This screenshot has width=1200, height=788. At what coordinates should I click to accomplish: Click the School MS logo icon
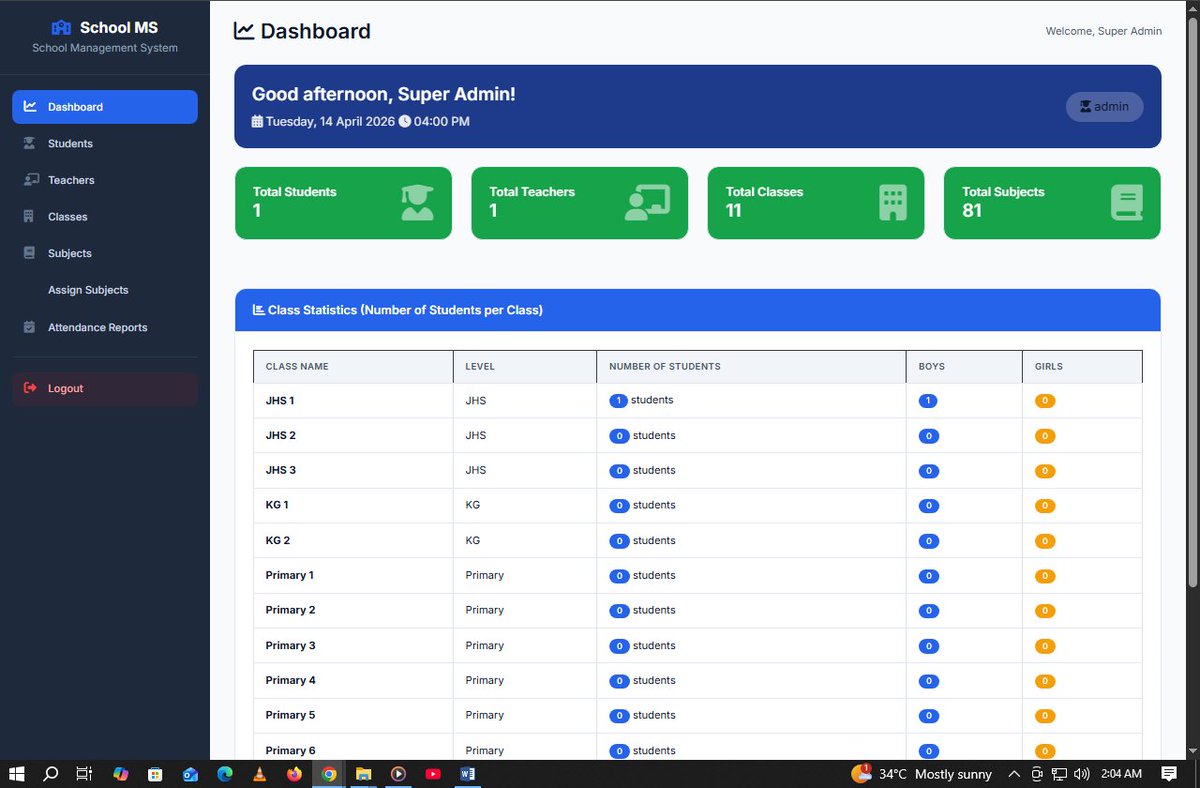point(62,28)
